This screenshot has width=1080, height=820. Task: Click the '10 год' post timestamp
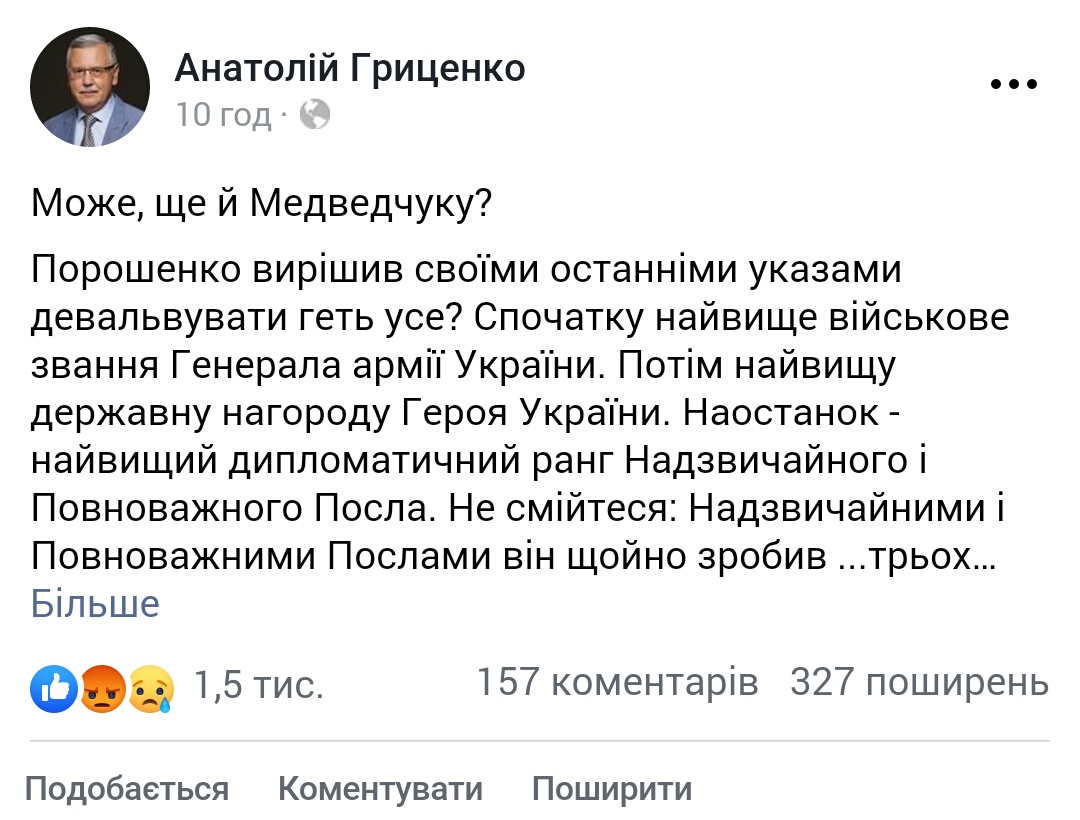click(223, 114)
